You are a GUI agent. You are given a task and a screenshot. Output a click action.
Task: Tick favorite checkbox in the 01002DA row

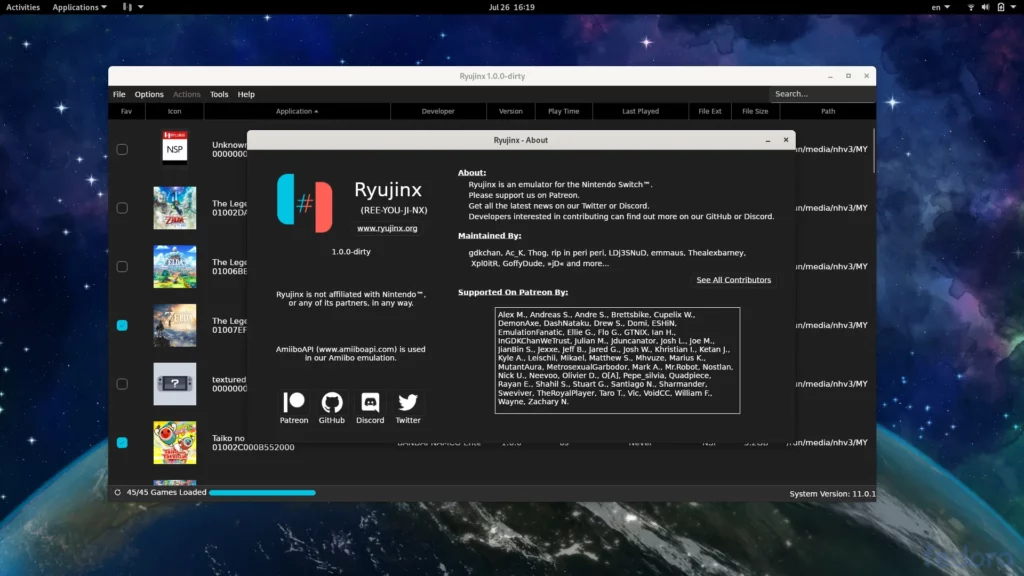pos(122,208)
